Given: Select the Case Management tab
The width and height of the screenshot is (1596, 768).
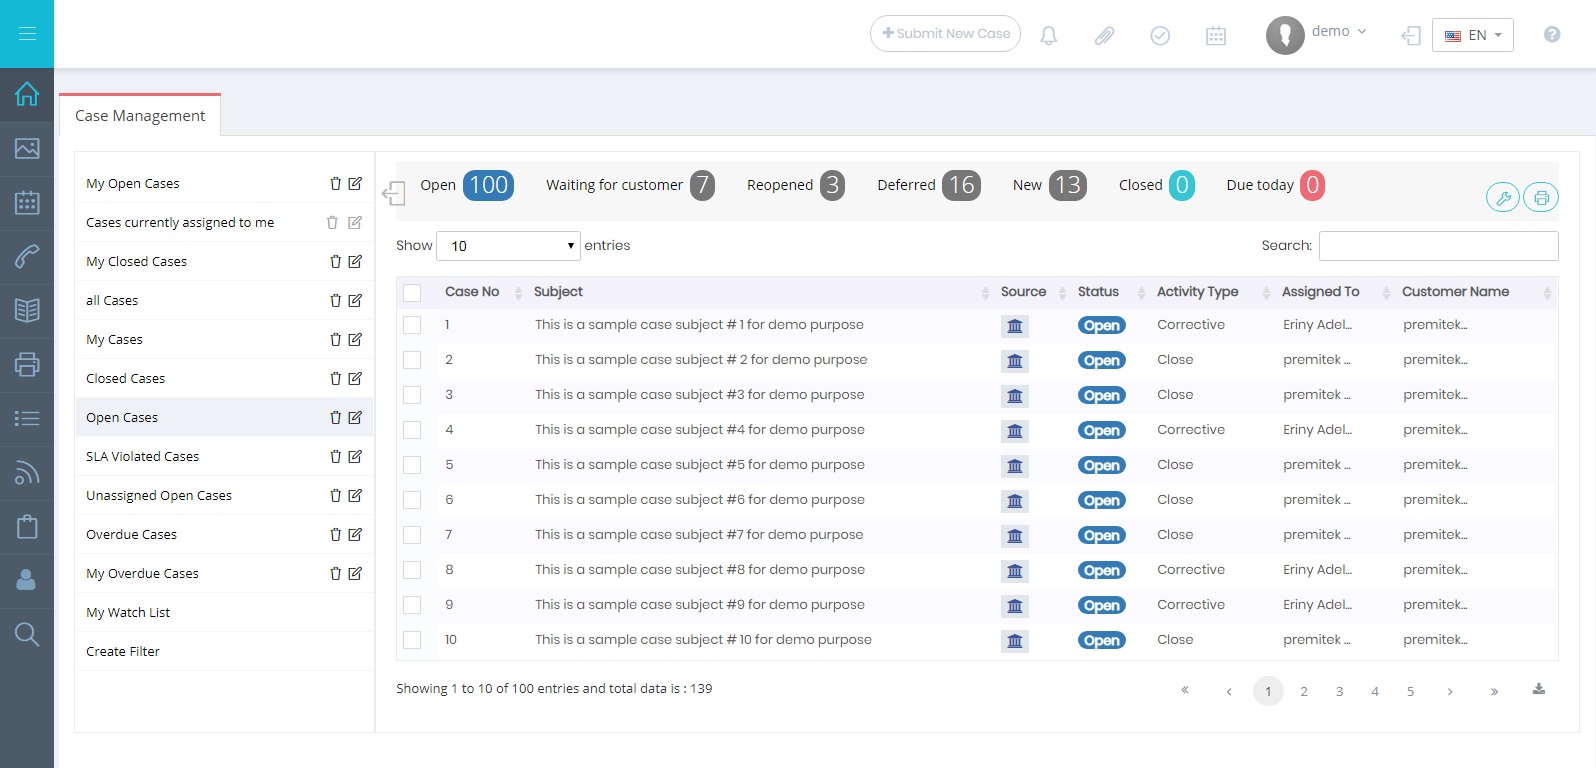Looking at the screenshot, I should 140,116.
